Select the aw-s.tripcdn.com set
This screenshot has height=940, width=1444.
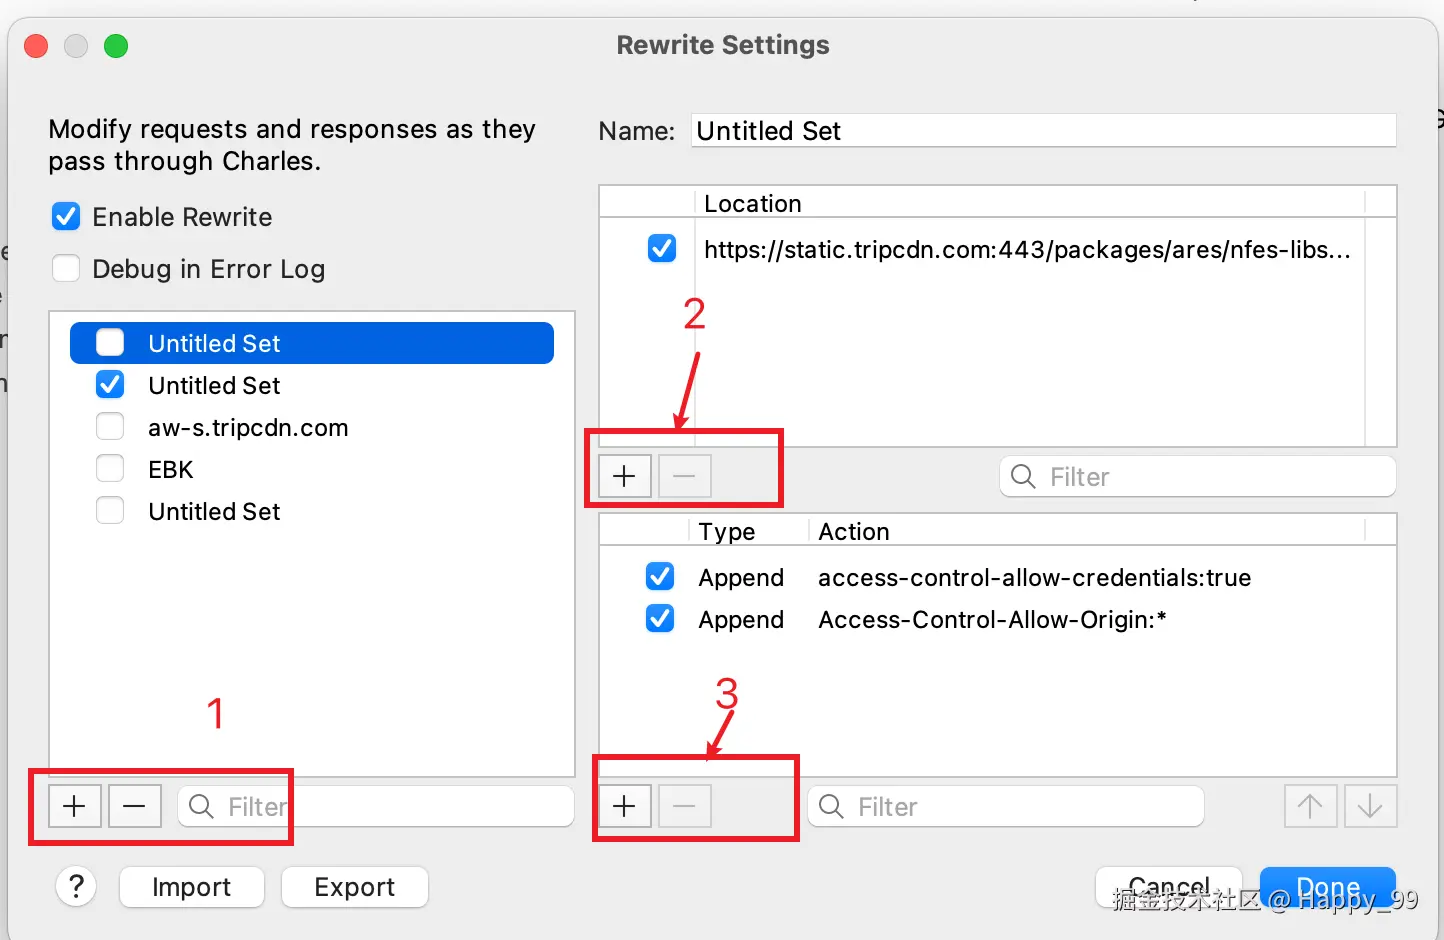click(x=248, y=428)
